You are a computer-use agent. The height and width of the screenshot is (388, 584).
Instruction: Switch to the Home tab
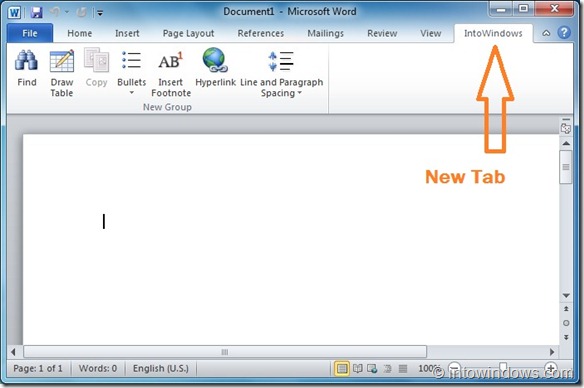(80, 34)
